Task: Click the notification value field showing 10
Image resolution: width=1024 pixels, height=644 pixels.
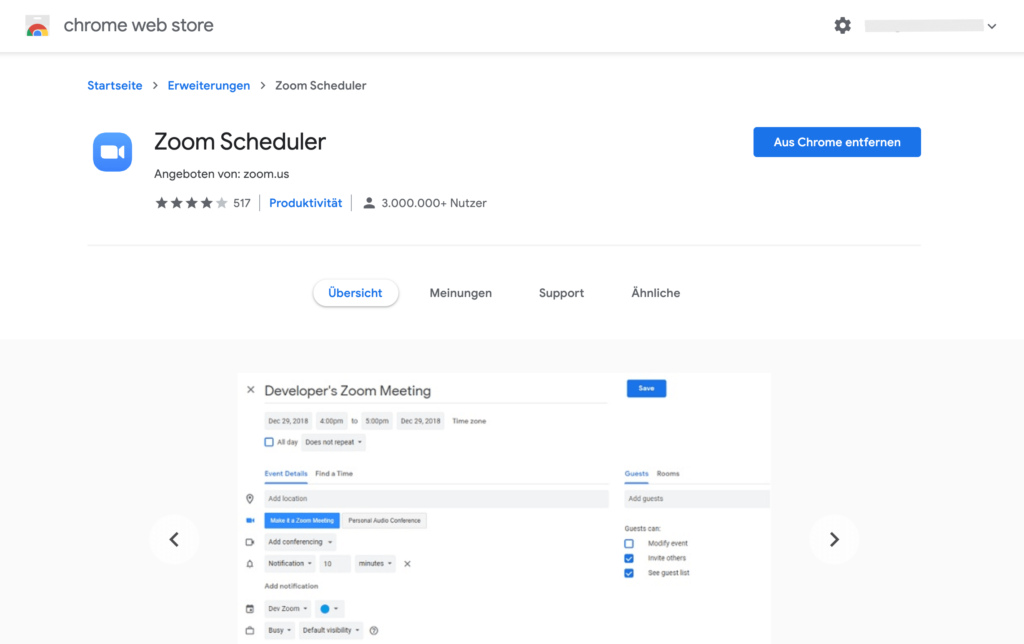Action: coord(335,564)
